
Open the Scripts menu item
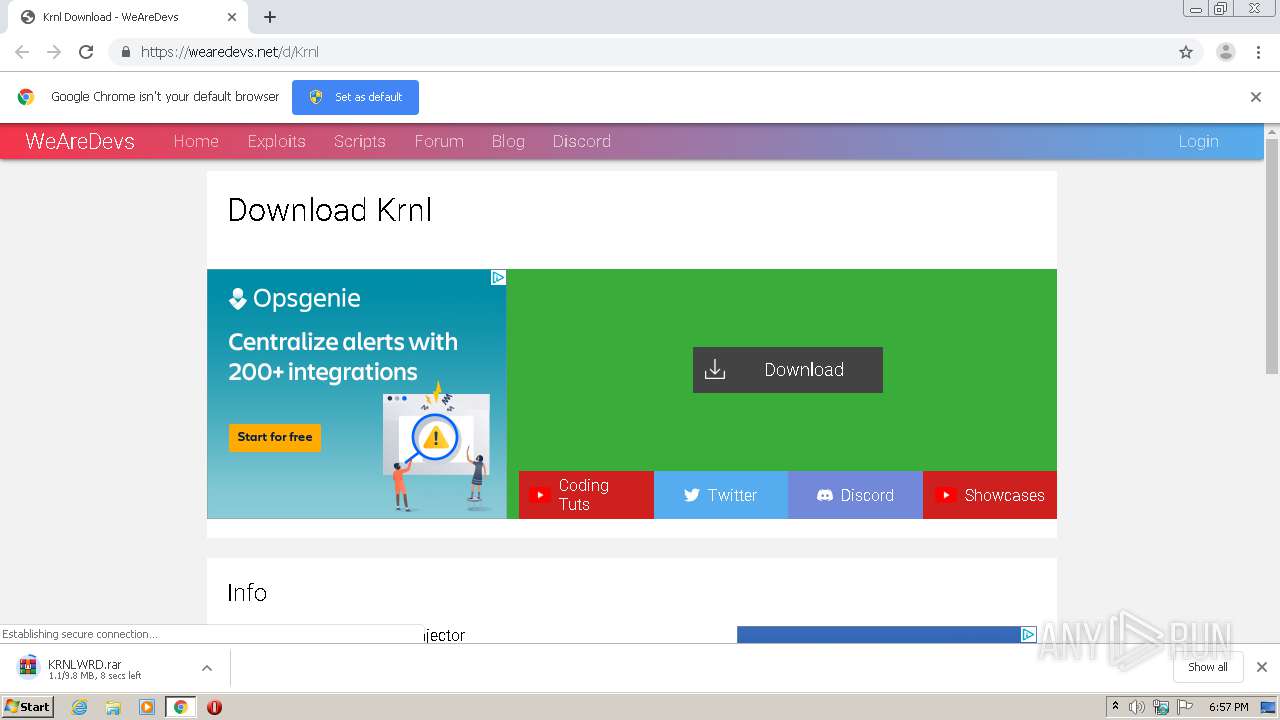pyautogui.click(x=360, y=141)
